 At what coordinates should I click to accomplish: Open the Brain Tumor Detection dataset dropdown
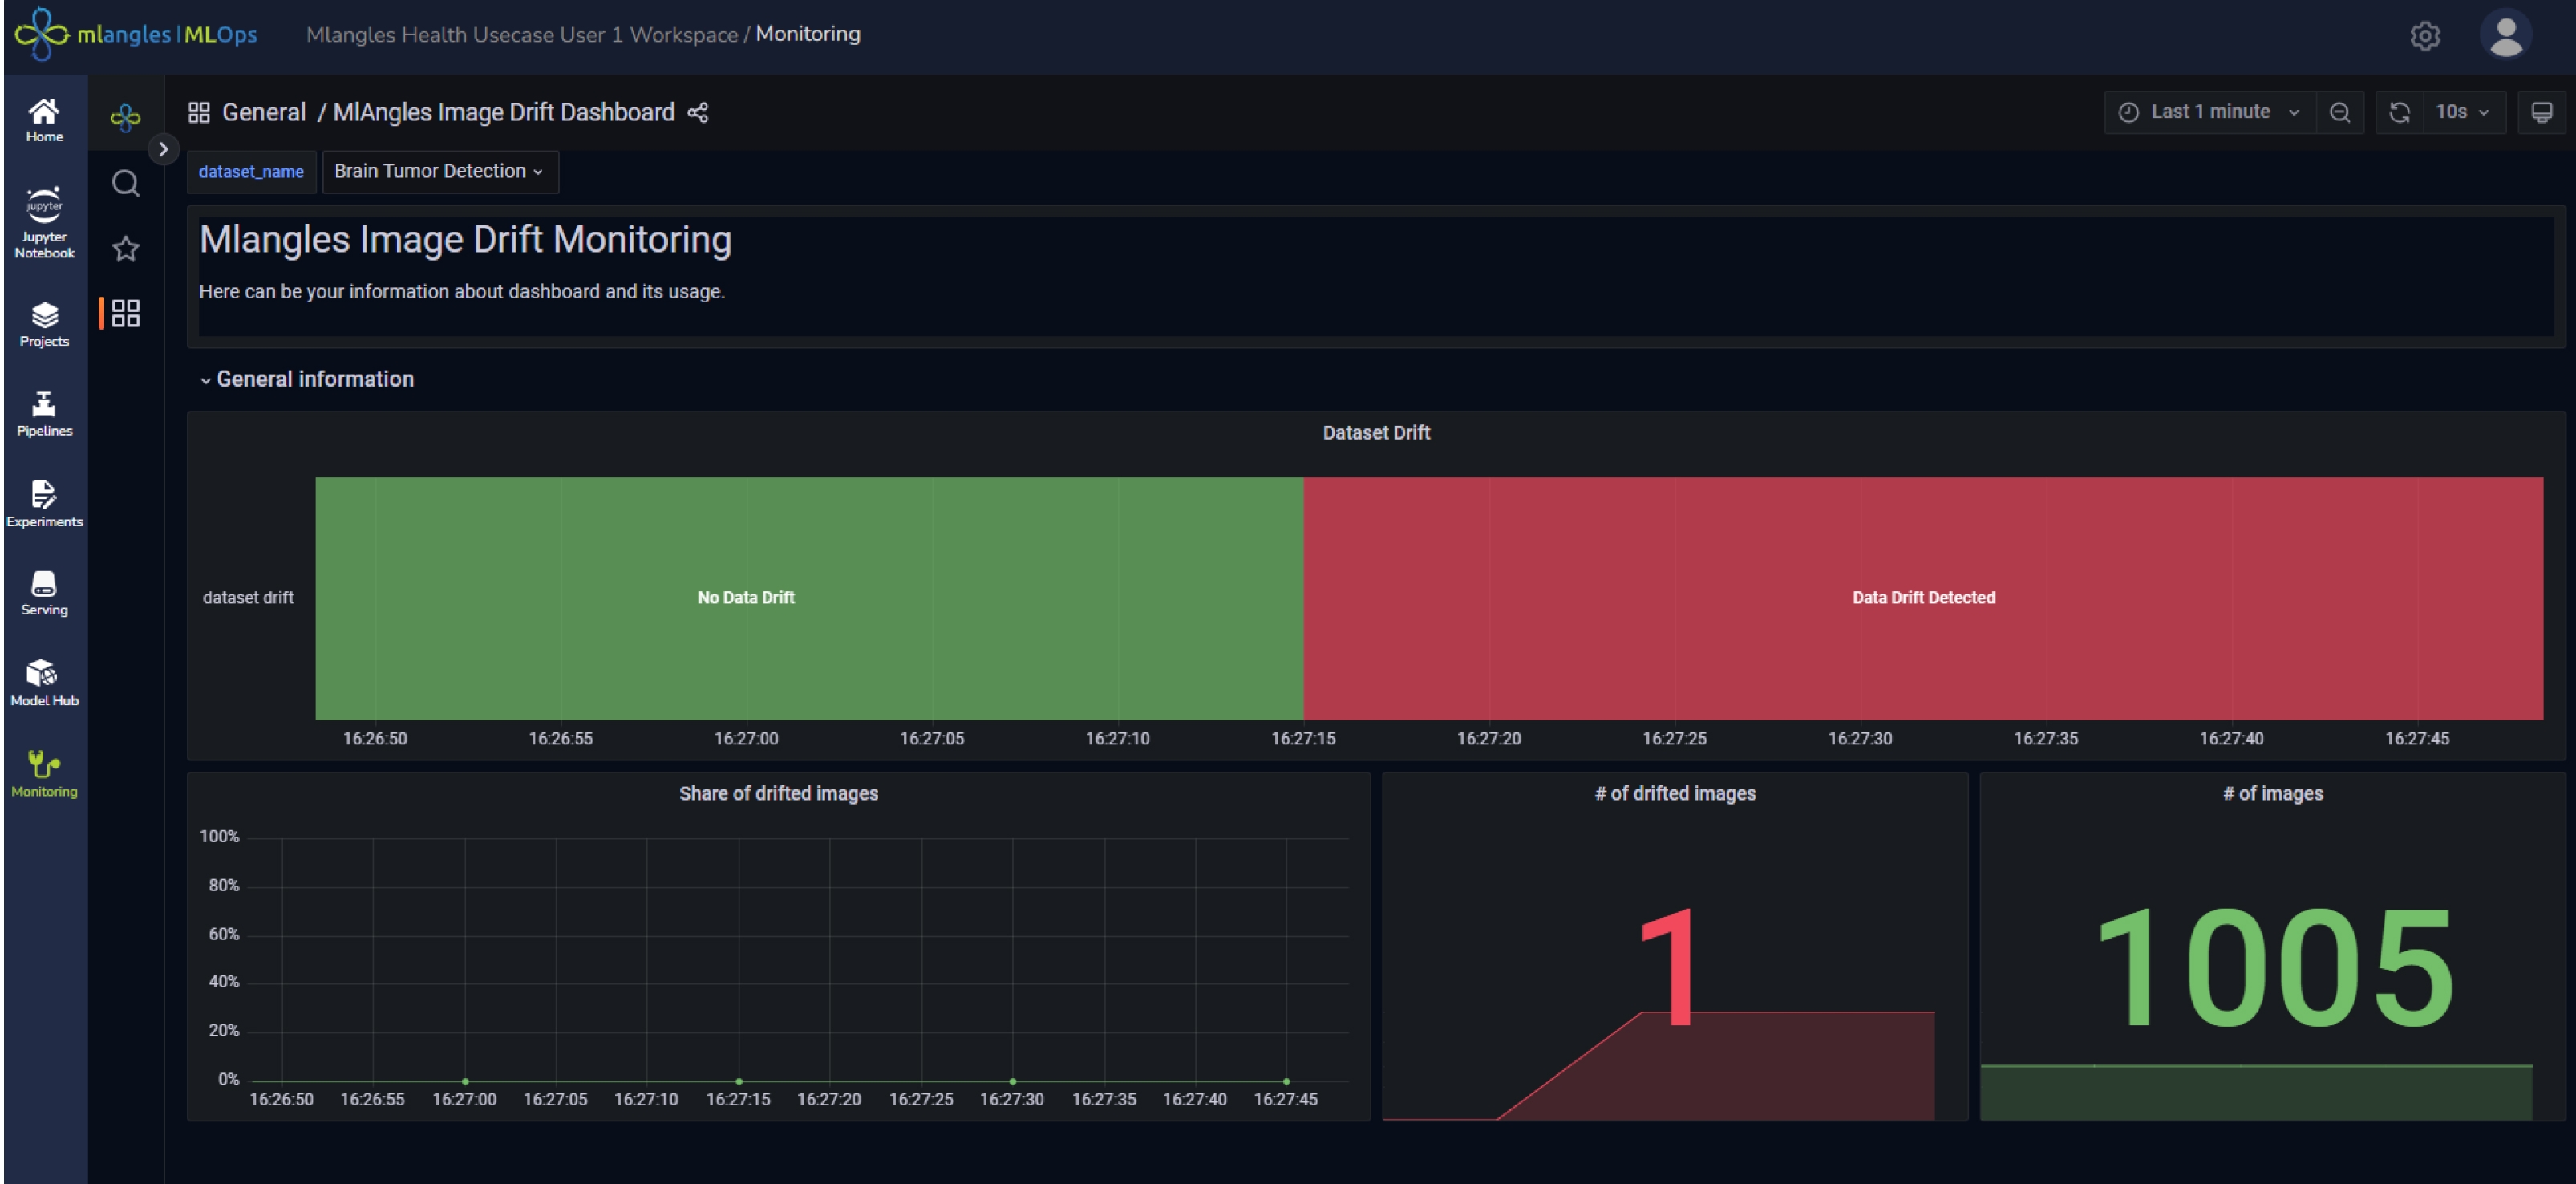439,171
